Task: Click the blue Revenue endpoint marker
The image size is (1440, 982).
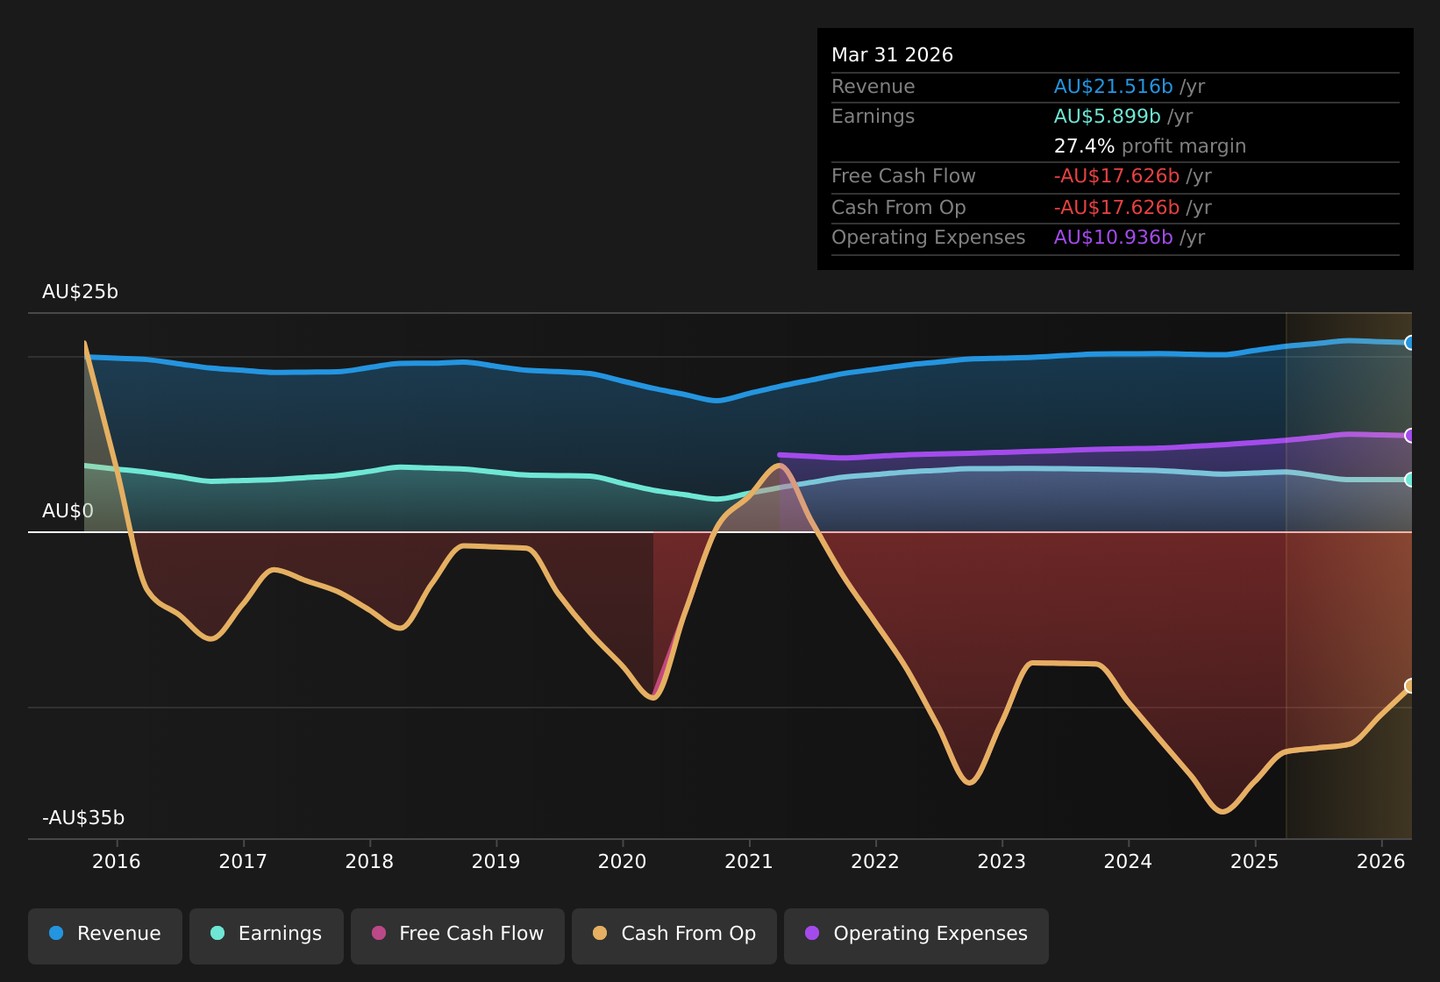Action: click(1410, 343)
